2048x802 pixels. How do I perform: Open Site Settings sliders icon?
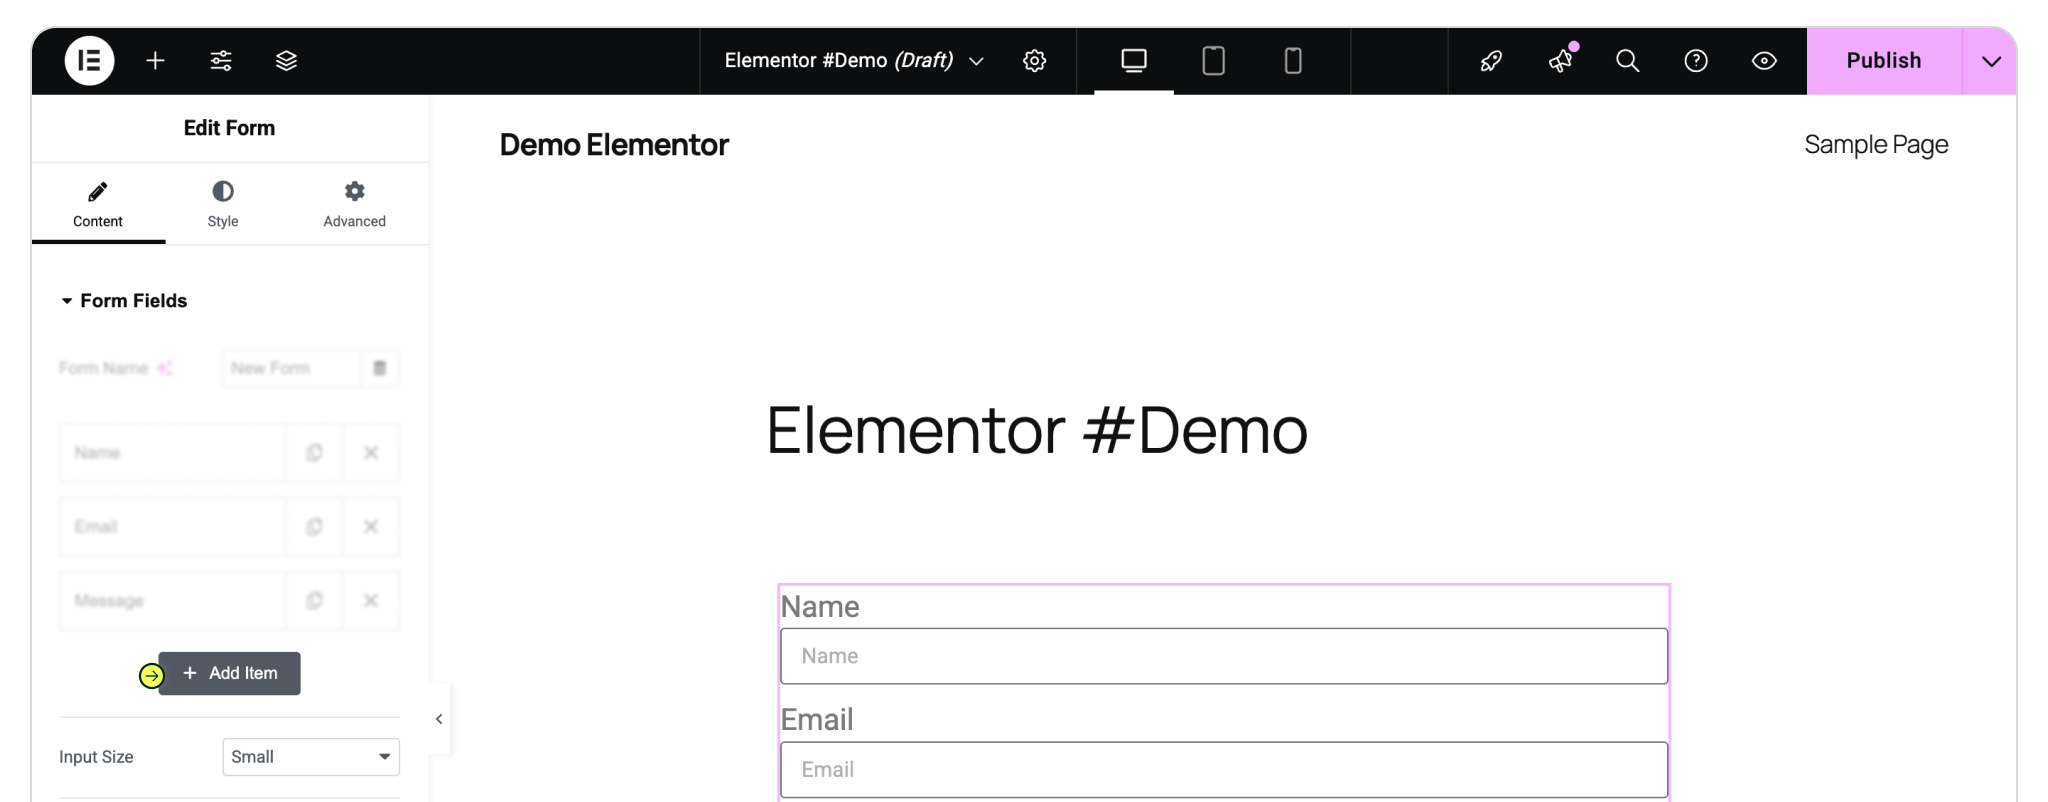coord(221,61)
